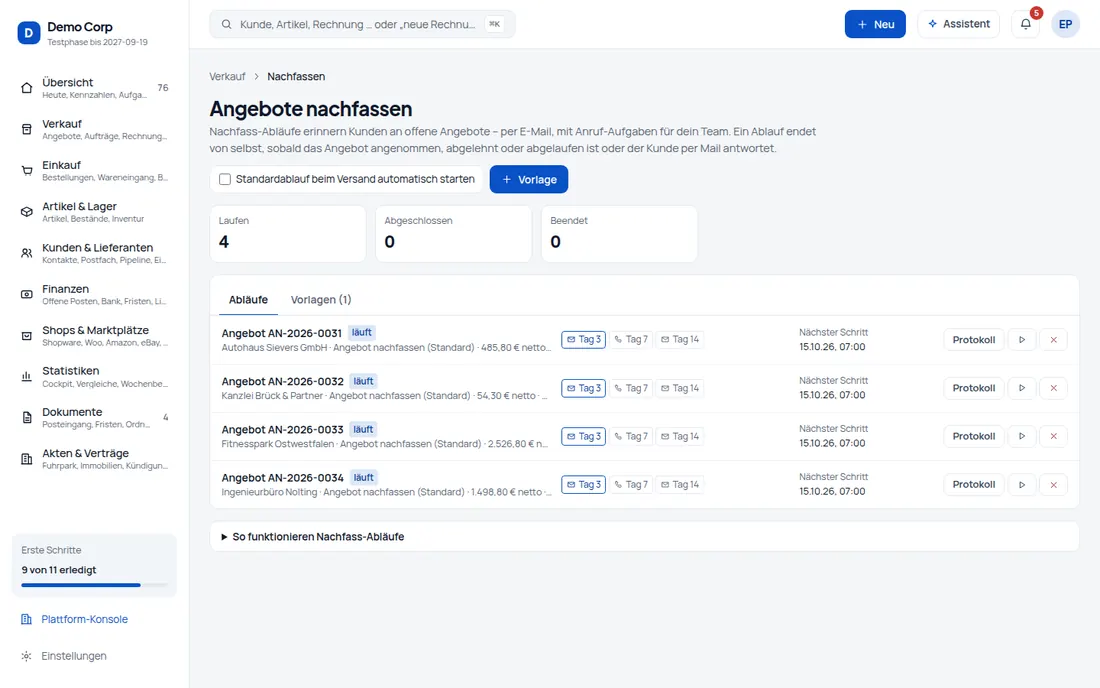Open the Einkauf cart icon
Viewport: 1100px width, 688px height.
coord(27,170)
